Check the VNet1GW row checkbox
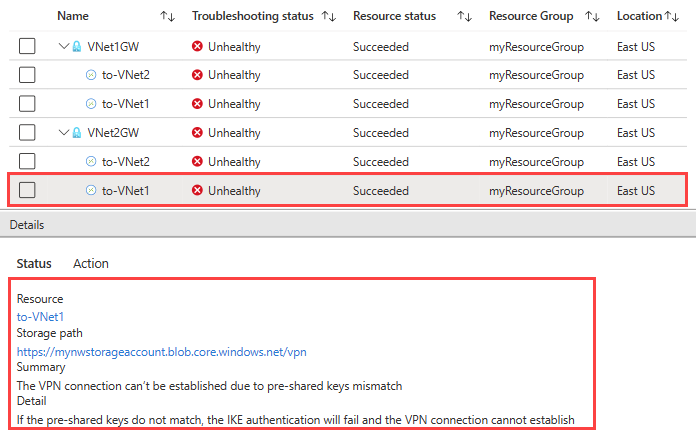 coord(27,46)
